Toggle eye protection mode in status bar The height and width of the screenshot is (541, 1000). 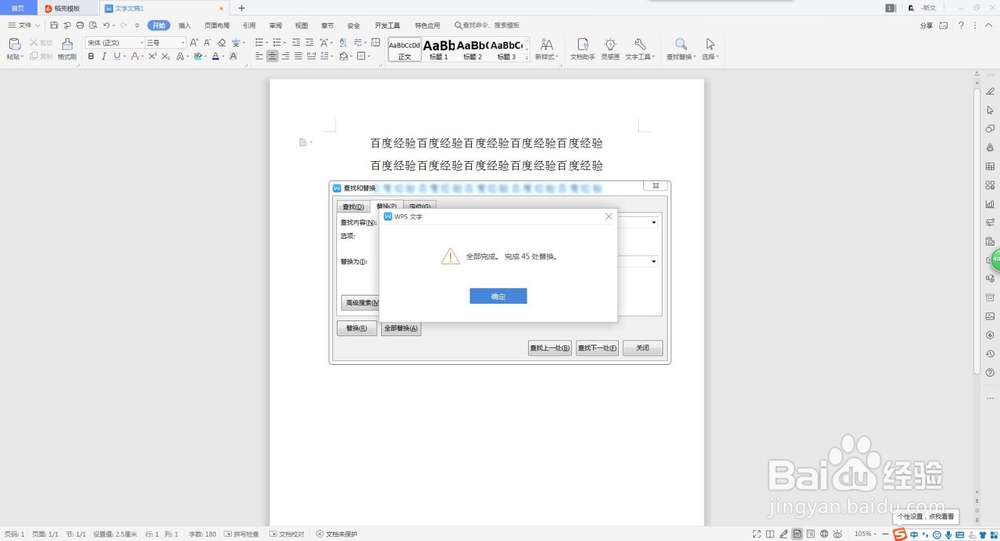(x=837, y=534)
